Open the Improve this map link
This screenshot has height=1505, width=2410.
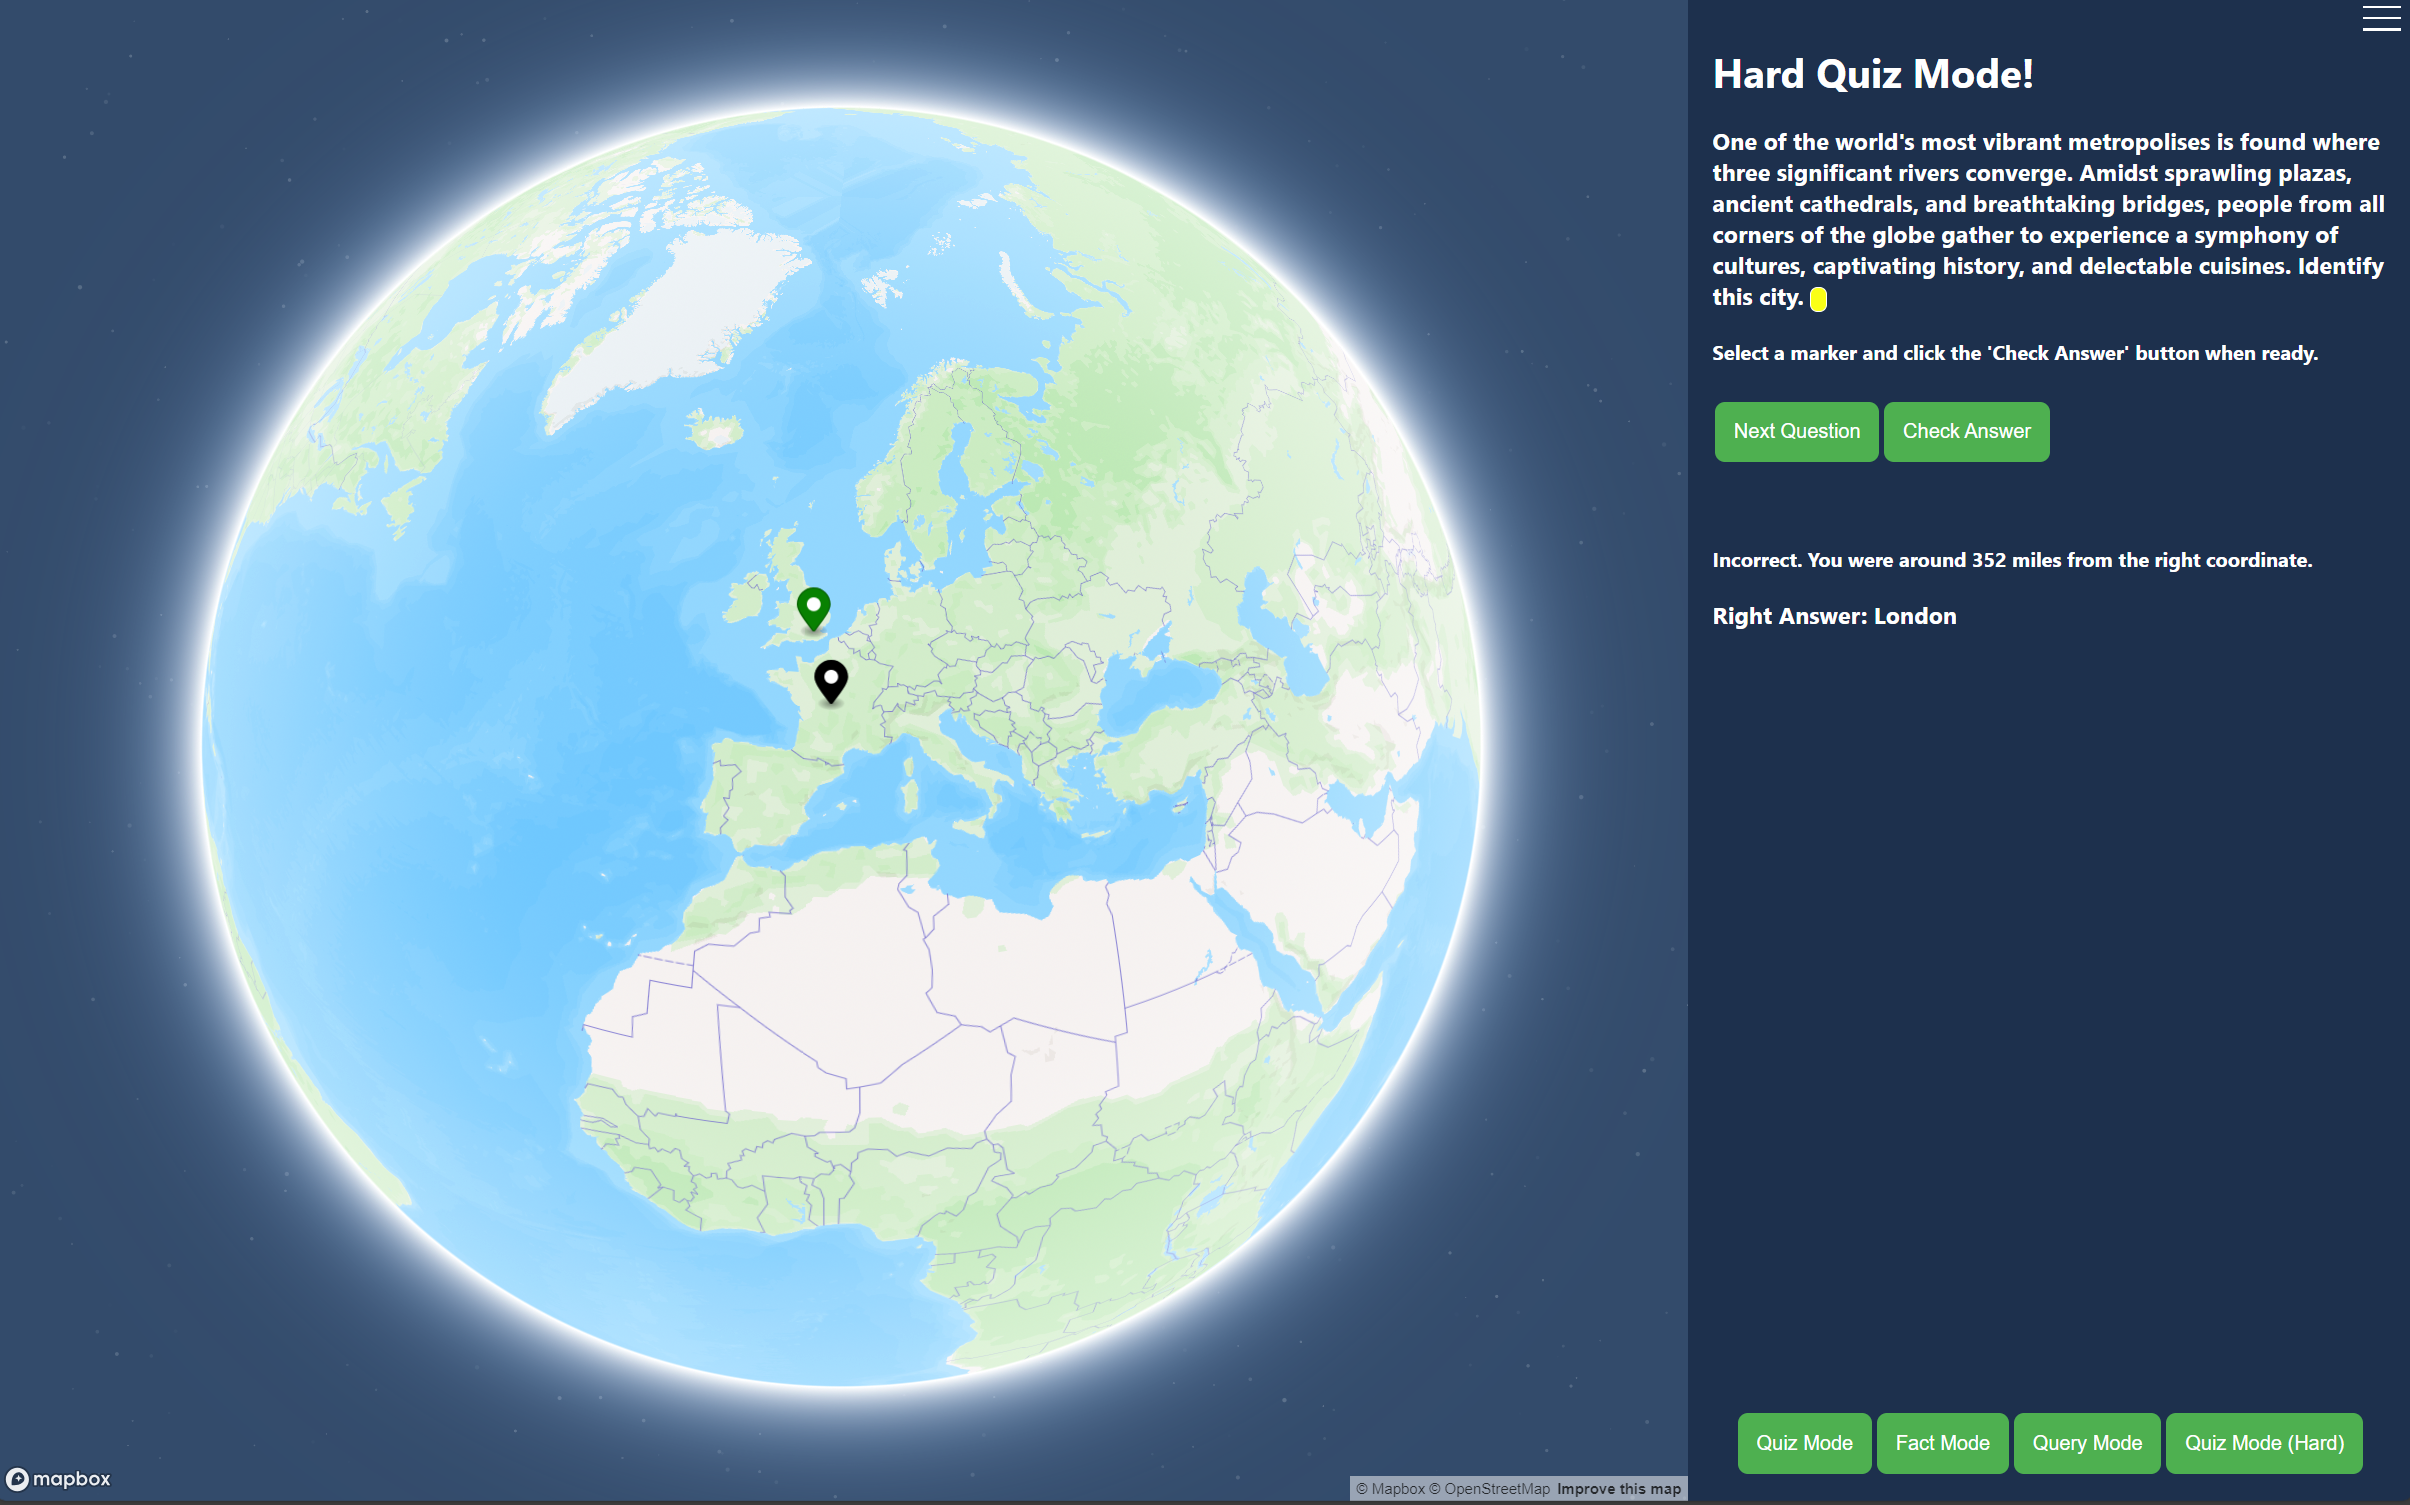pyautogui.click(x=1618, y=1488)
